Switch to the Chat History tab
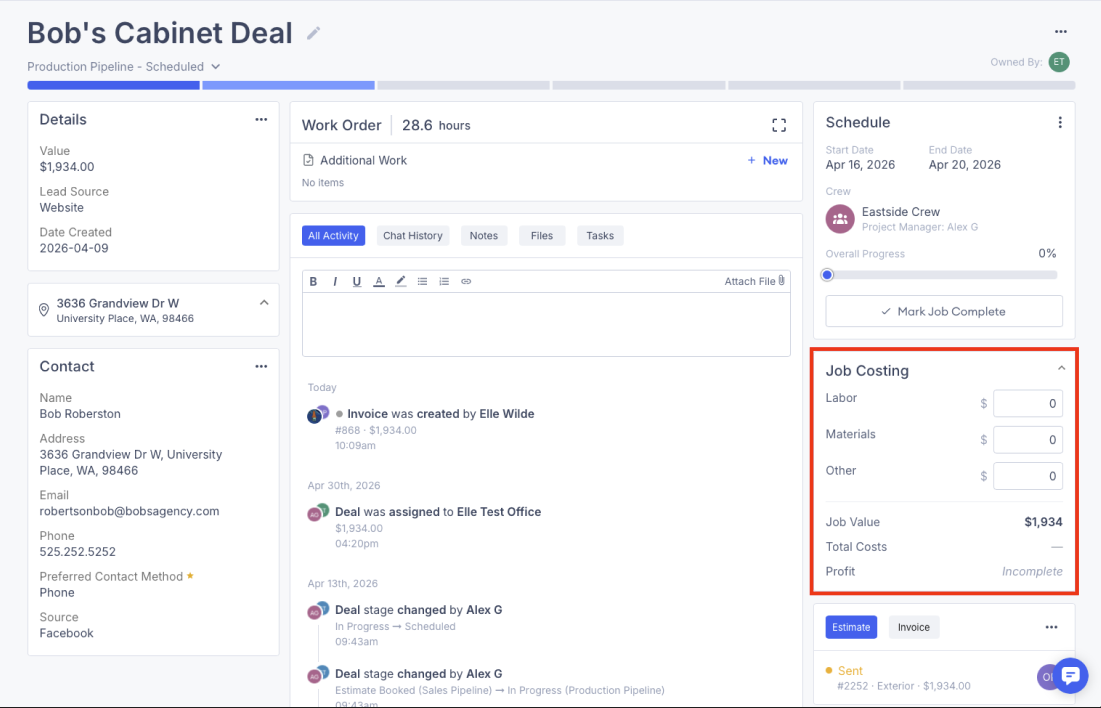The height and width of the screenshot is (708, 1101). click(x=413, y=235)
